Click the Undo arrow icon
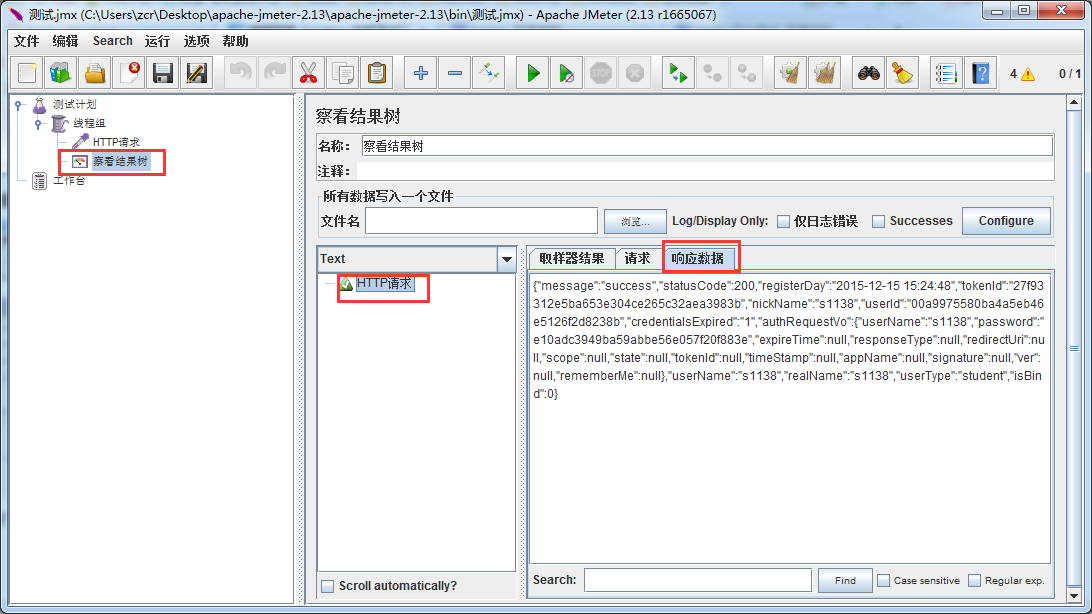Screen dimensions: 1092x614 point(241,73)
